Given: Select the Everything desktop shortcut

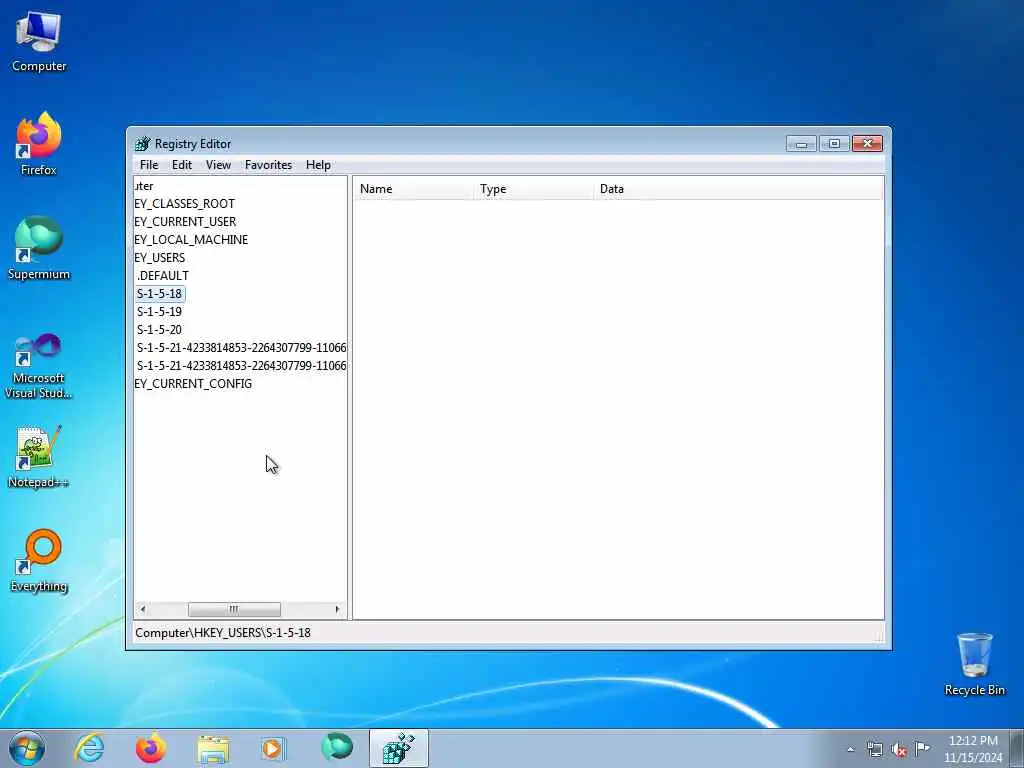Looking at the screenshot, I should pos(39,561).
